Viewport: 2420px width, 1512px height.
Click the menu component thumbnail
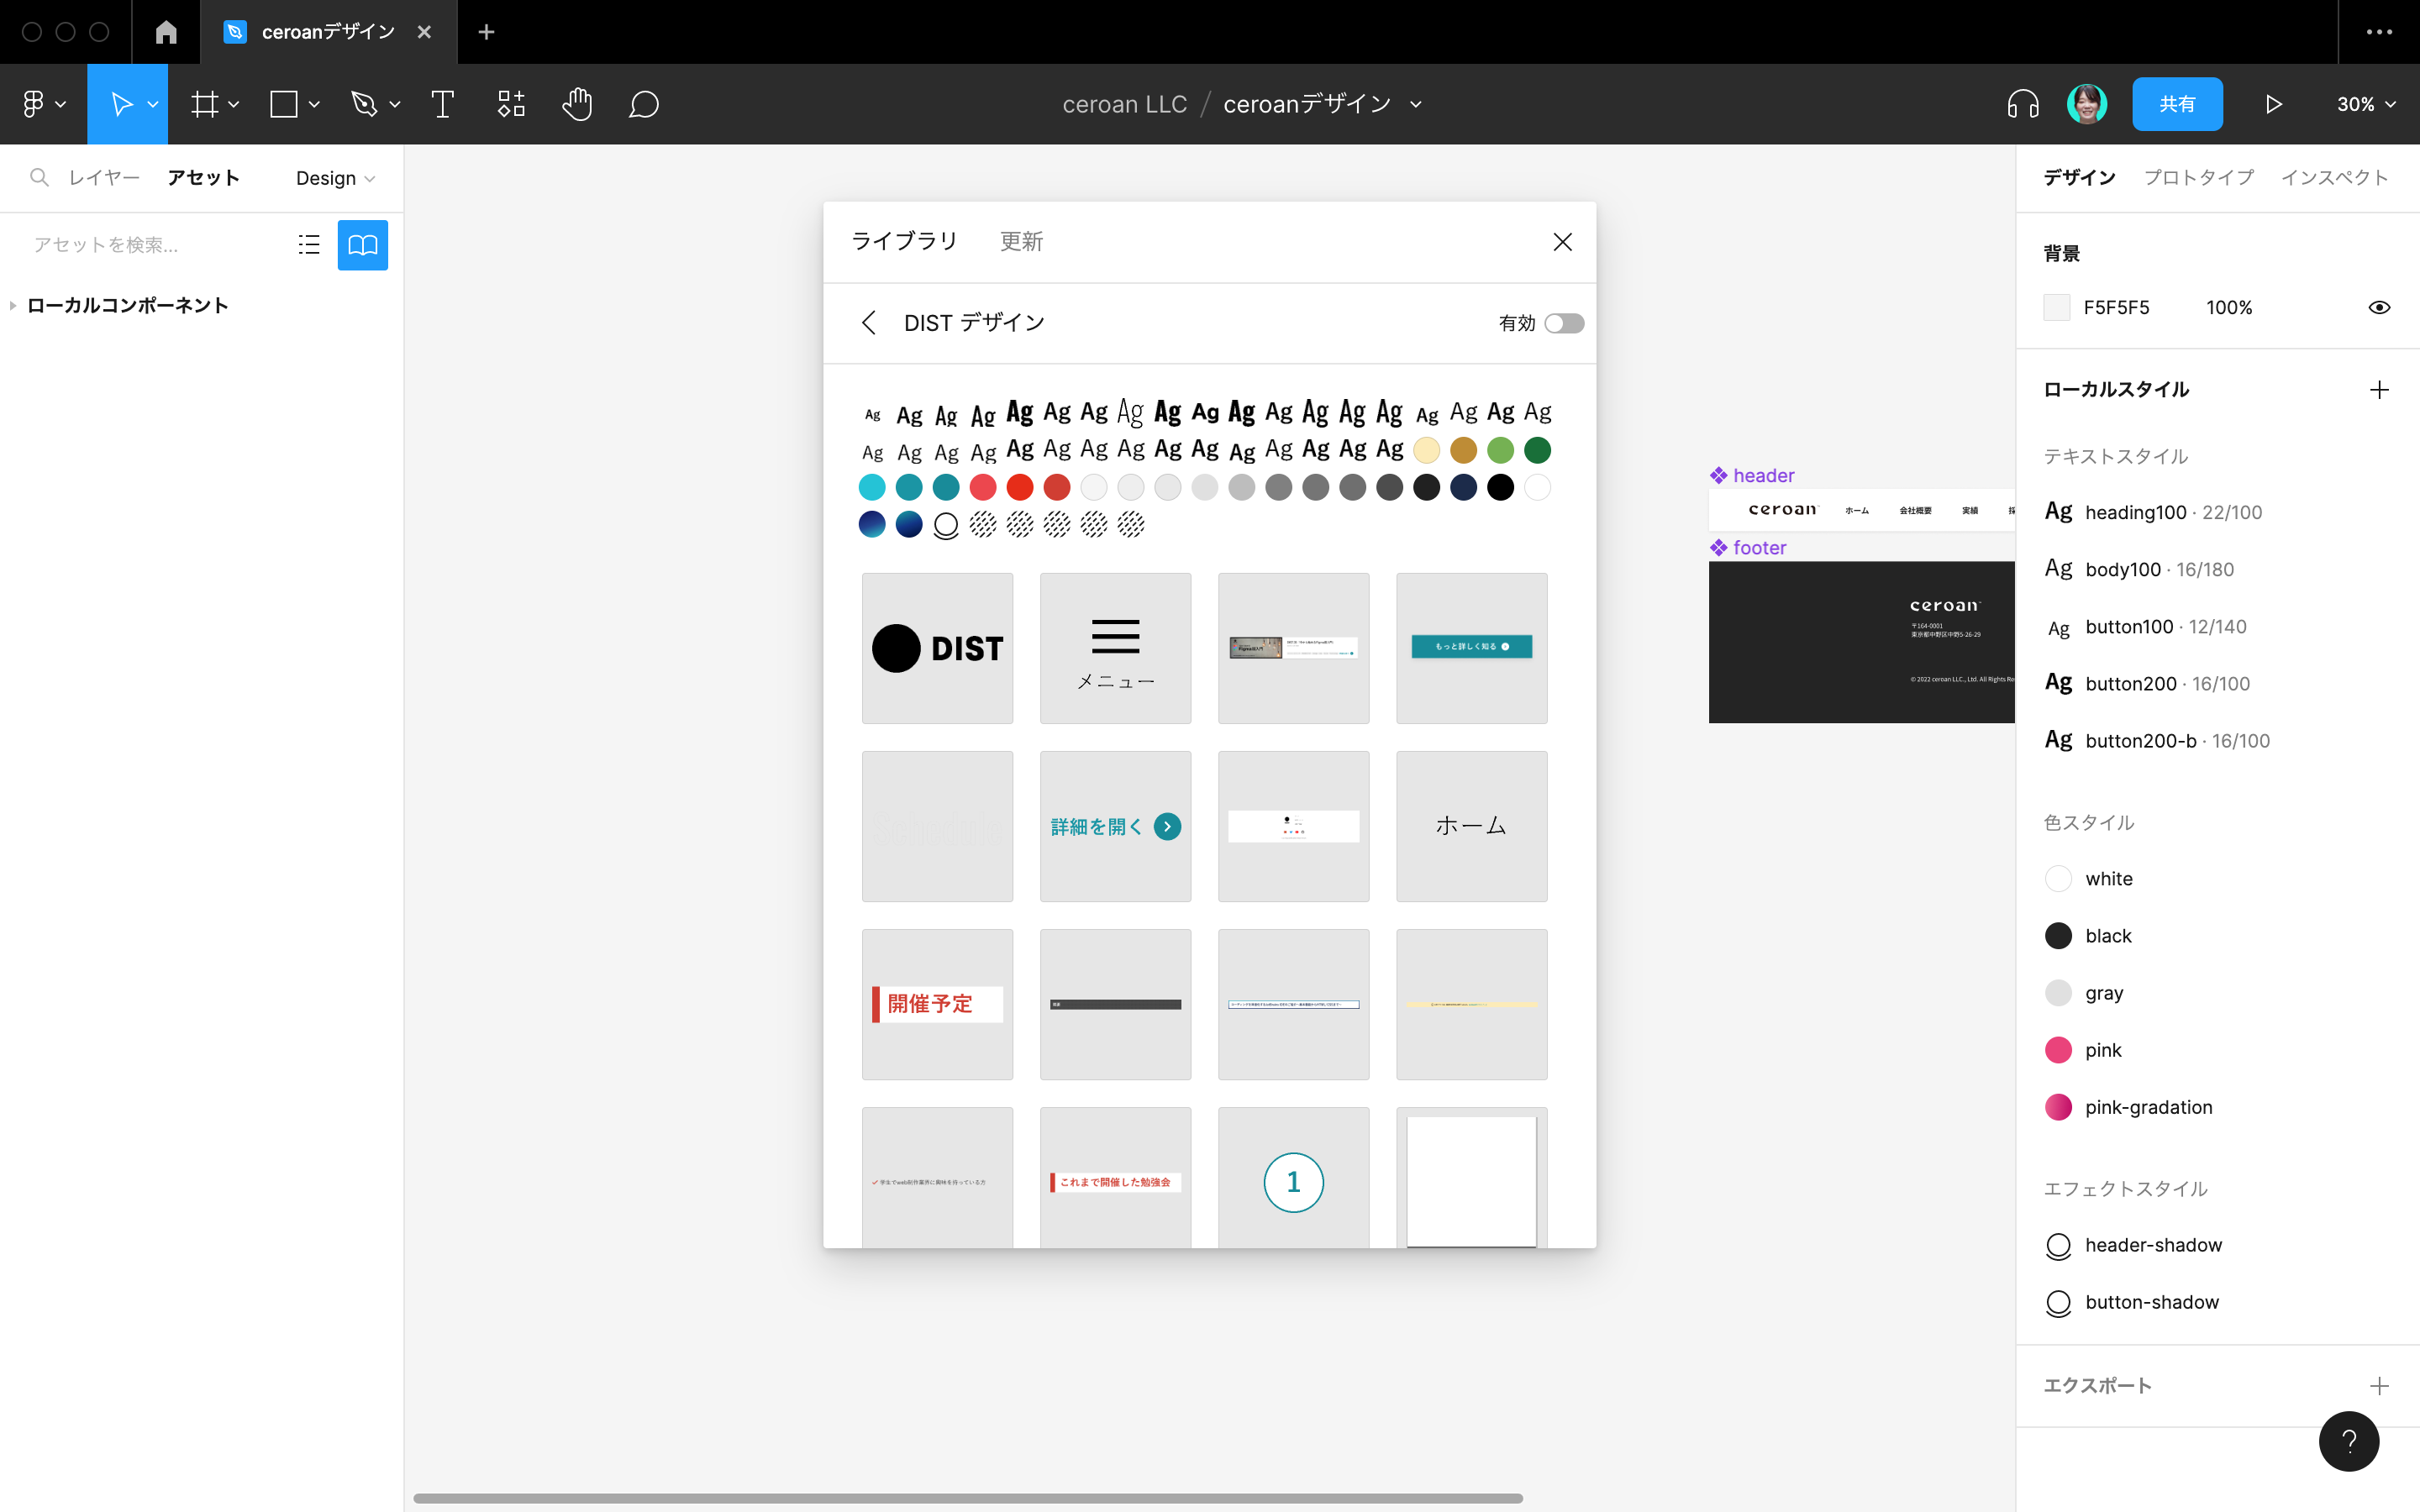(x=1115, y=646)
